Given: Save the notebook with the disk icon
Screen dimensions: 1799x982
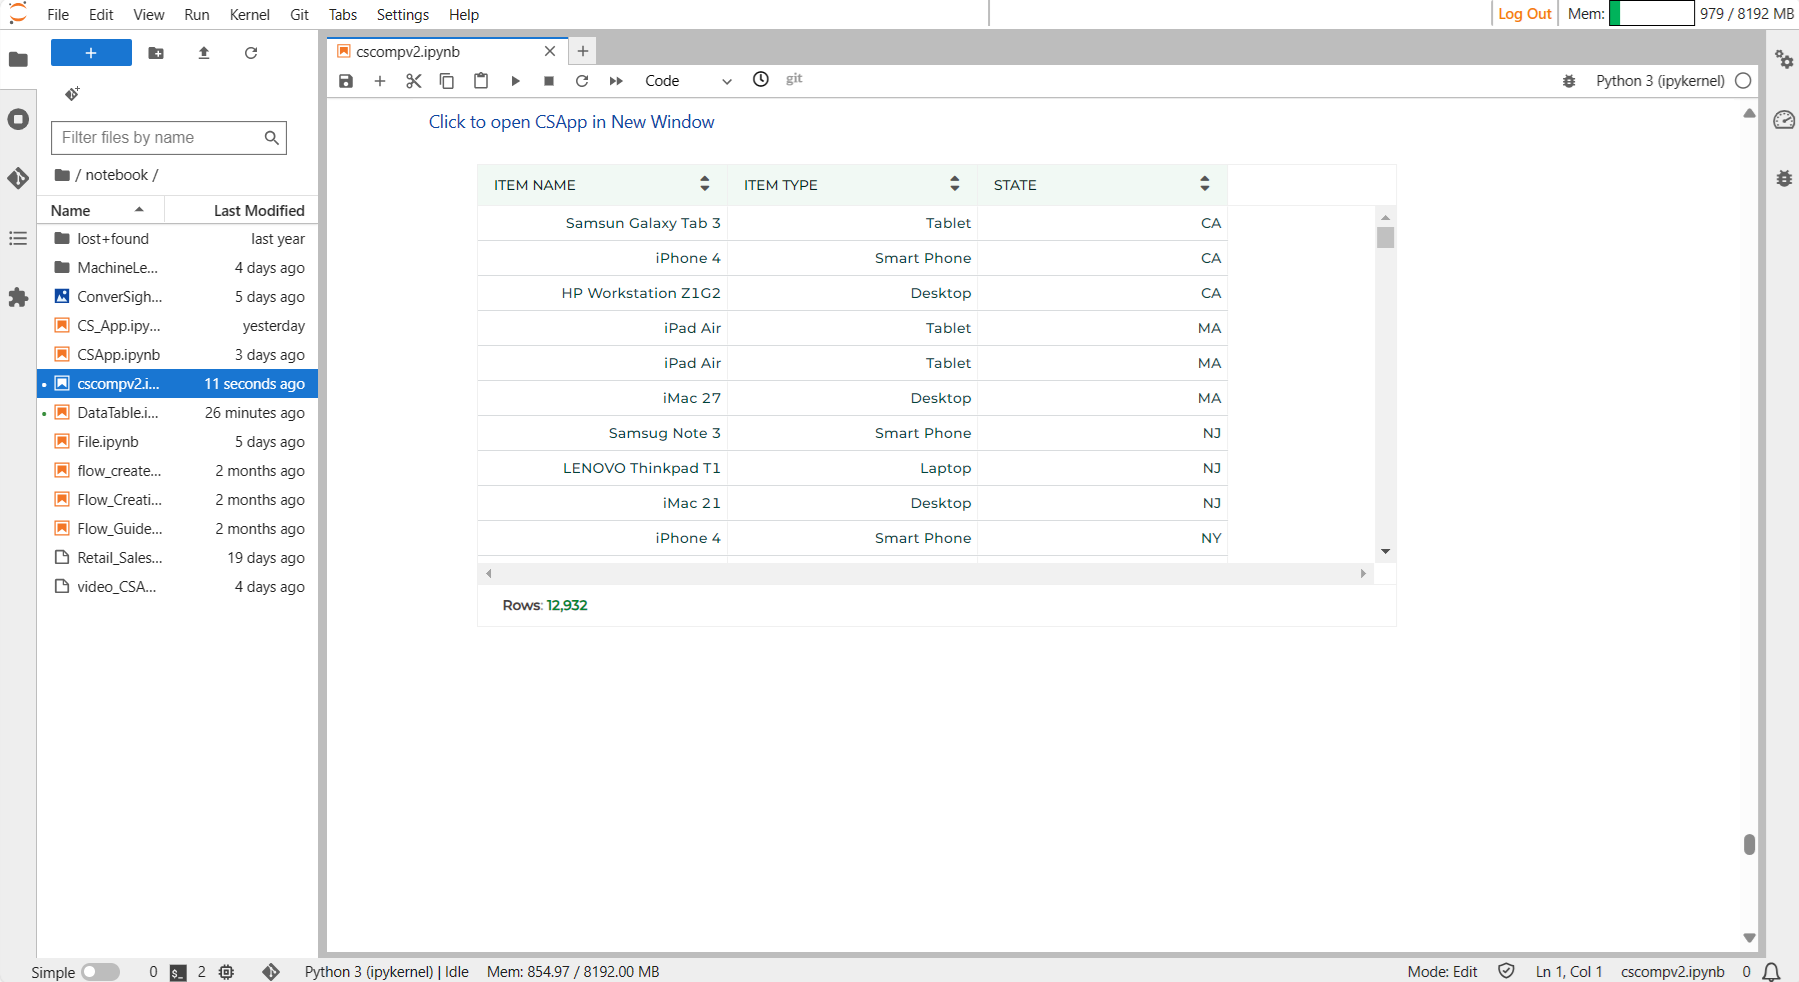Looking at the screenshot, I should point(346,81).
